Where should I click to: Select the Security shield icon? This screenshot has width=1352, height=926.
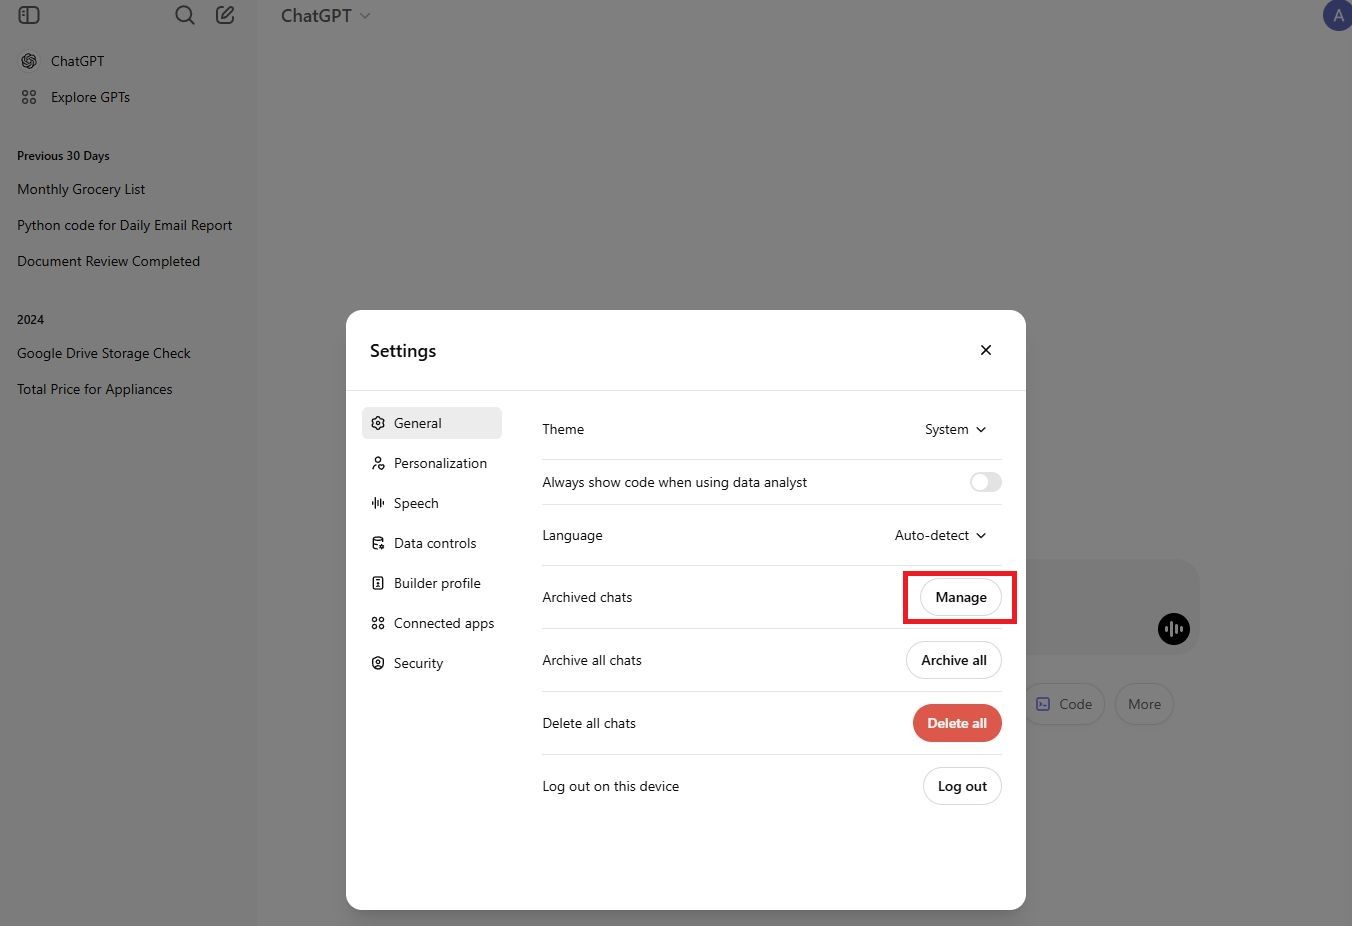(x=377, y=663)
